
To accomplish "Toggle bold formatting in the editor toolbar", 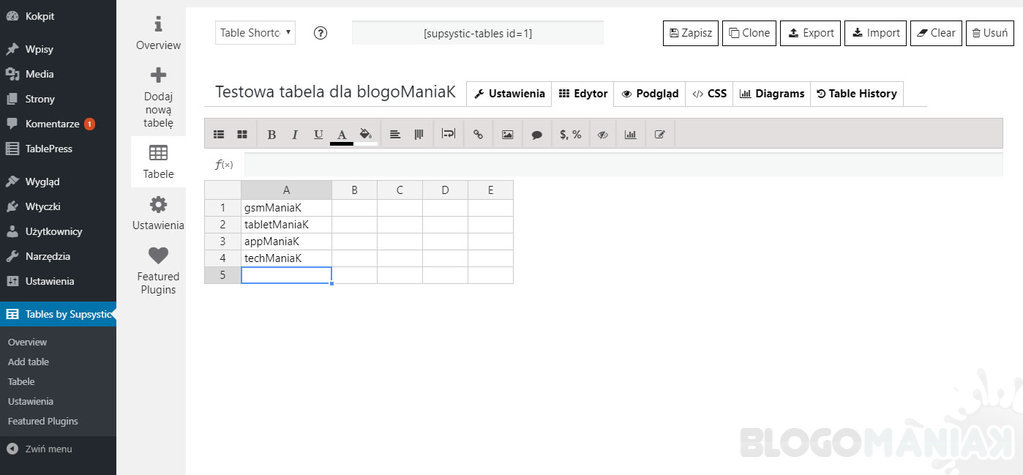I will (271, 134).
